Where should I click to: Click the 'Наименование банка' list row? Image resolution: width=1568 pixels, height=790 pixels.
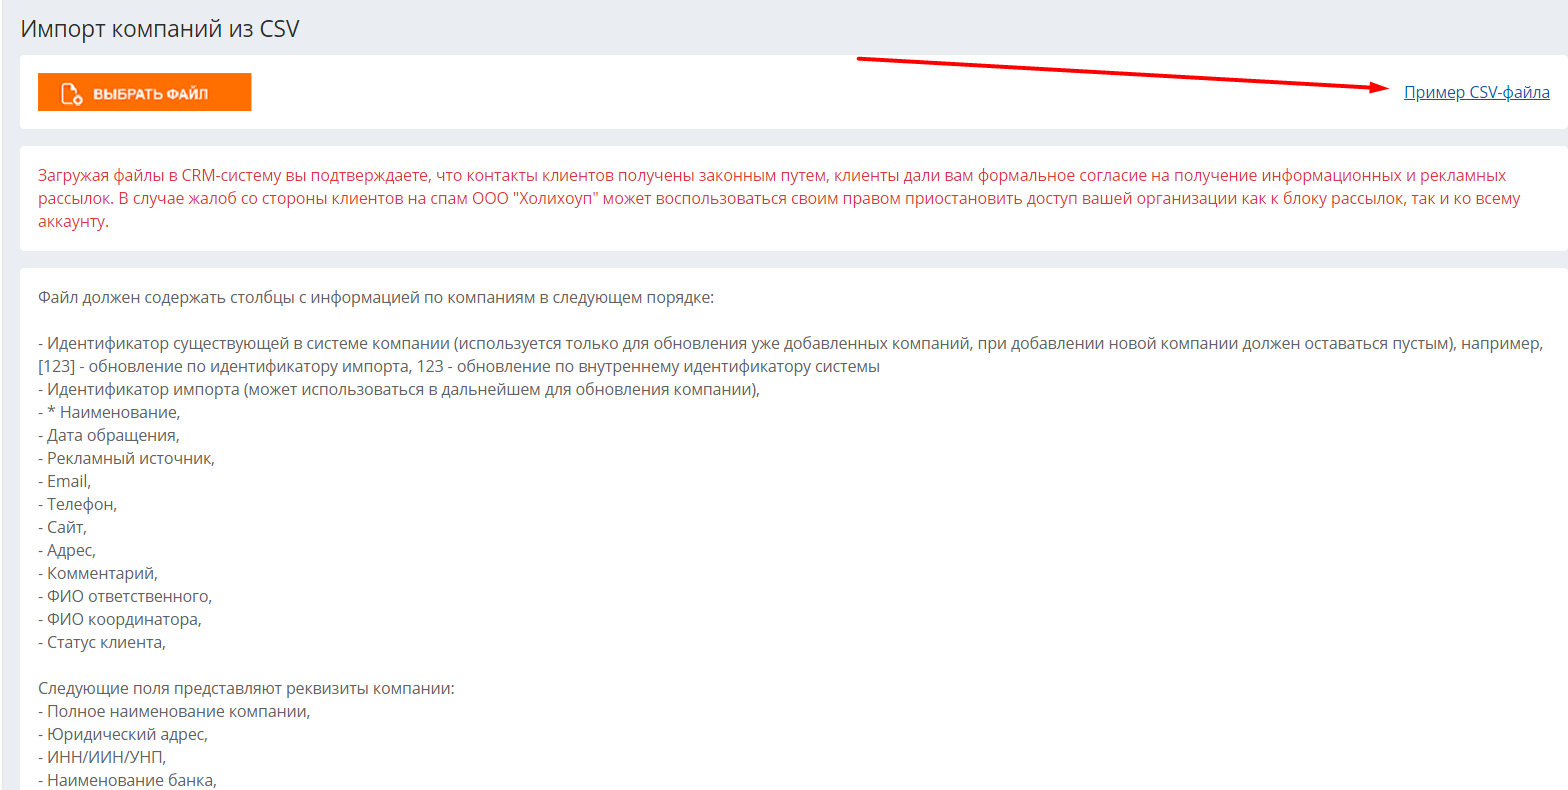tap(127, 781)
